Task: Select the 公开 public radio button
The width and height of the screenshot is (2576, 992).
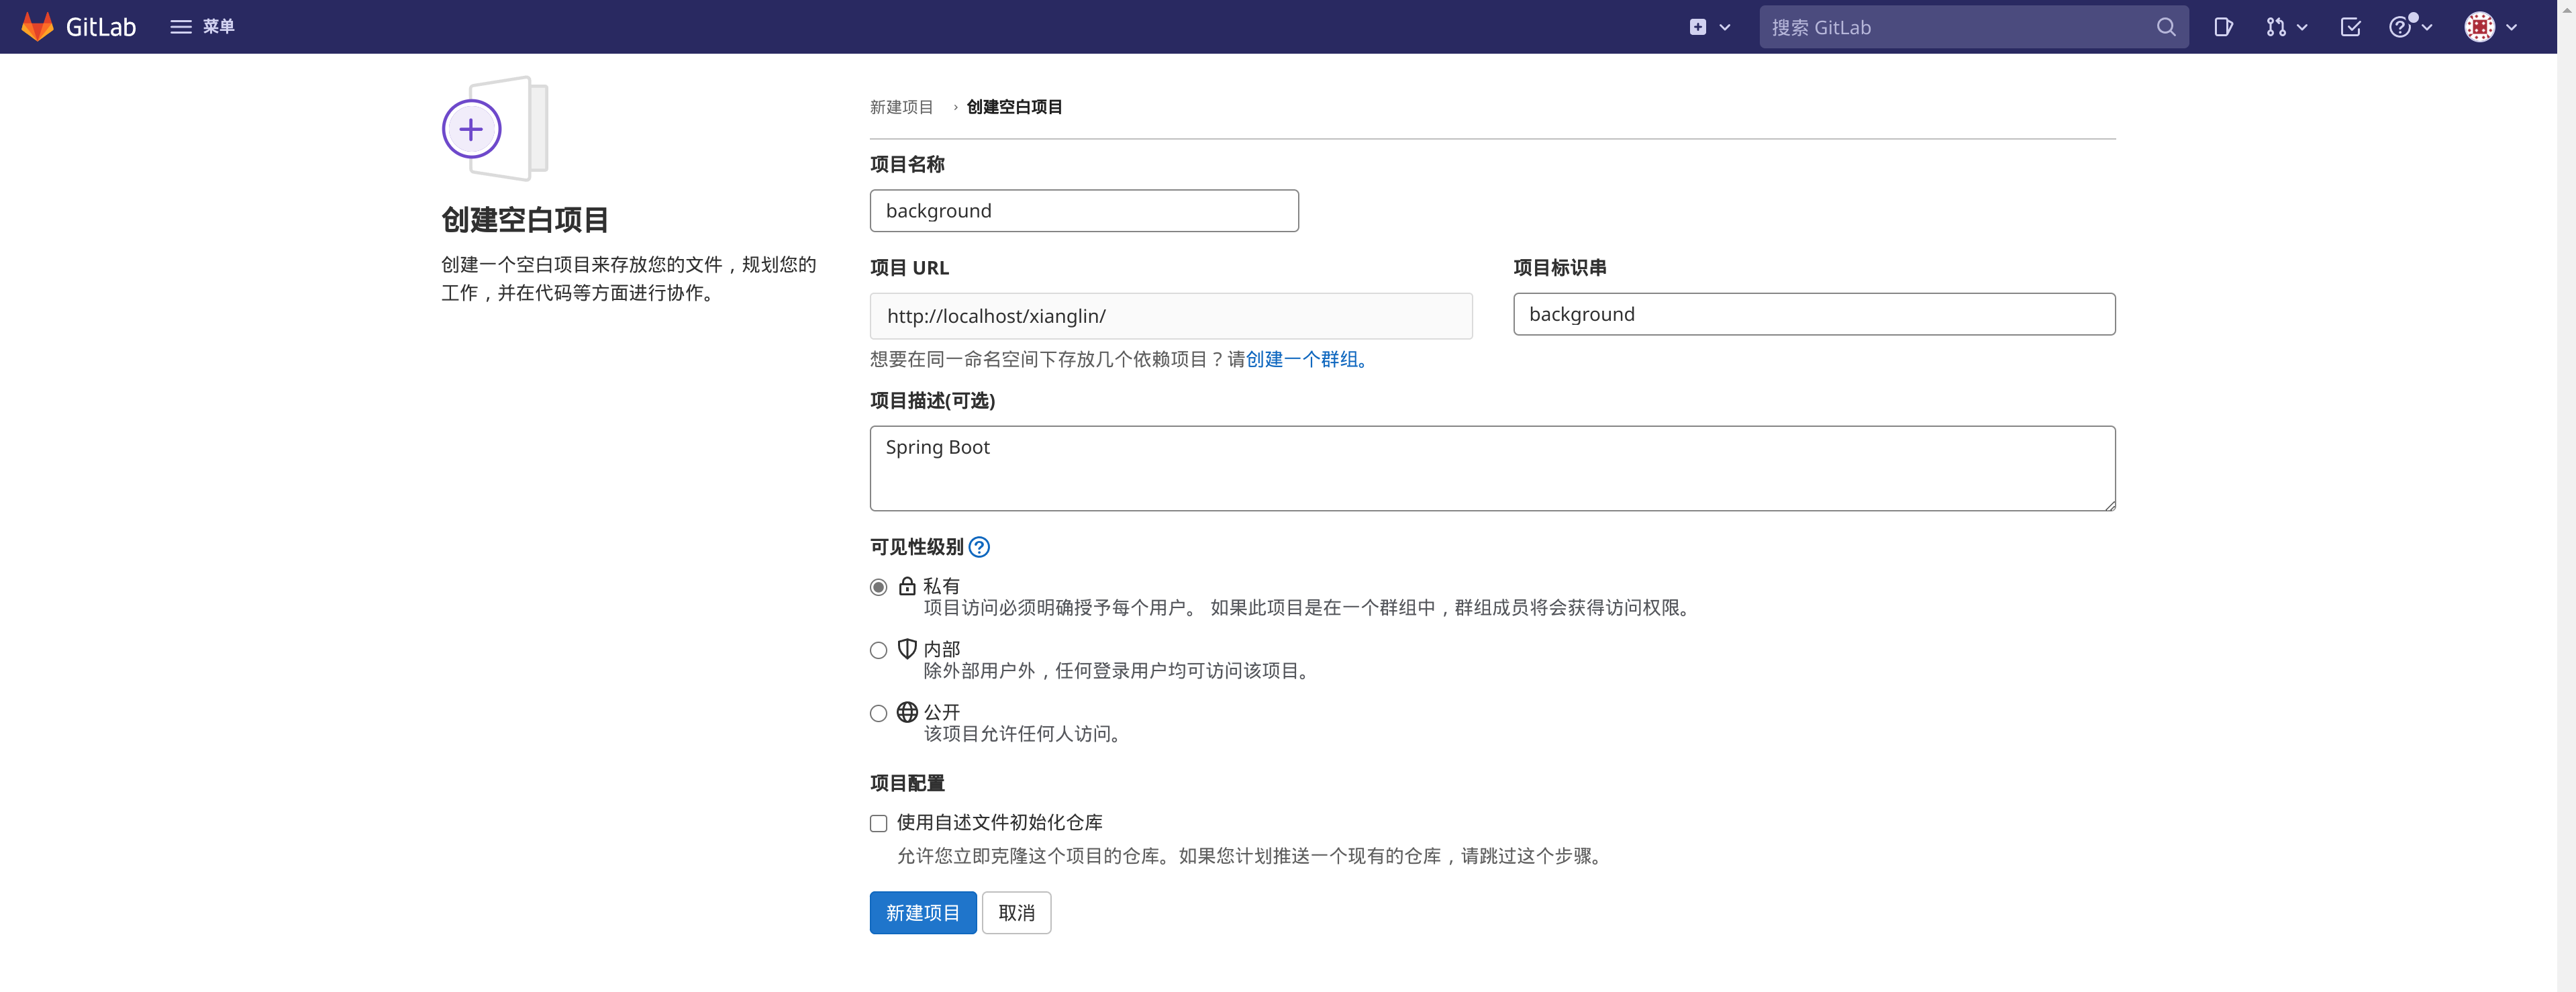Action: (x=878, y=713)
